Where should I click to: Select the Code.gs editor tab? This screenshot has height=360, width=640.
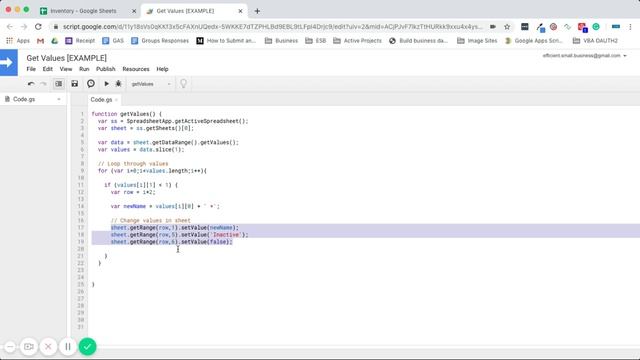pos(101,100)
